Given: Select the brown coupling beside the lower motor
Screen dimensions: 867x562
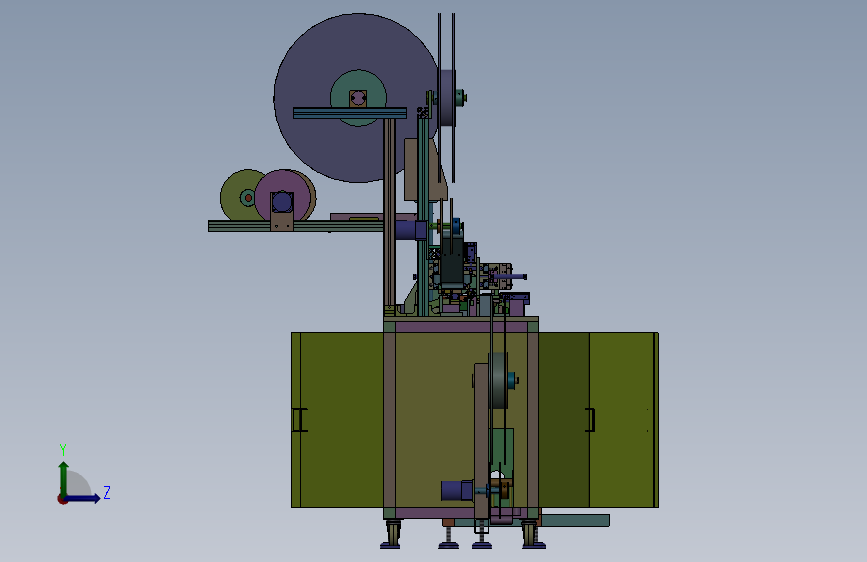Looking at the screenshot, I should (502, 488).
